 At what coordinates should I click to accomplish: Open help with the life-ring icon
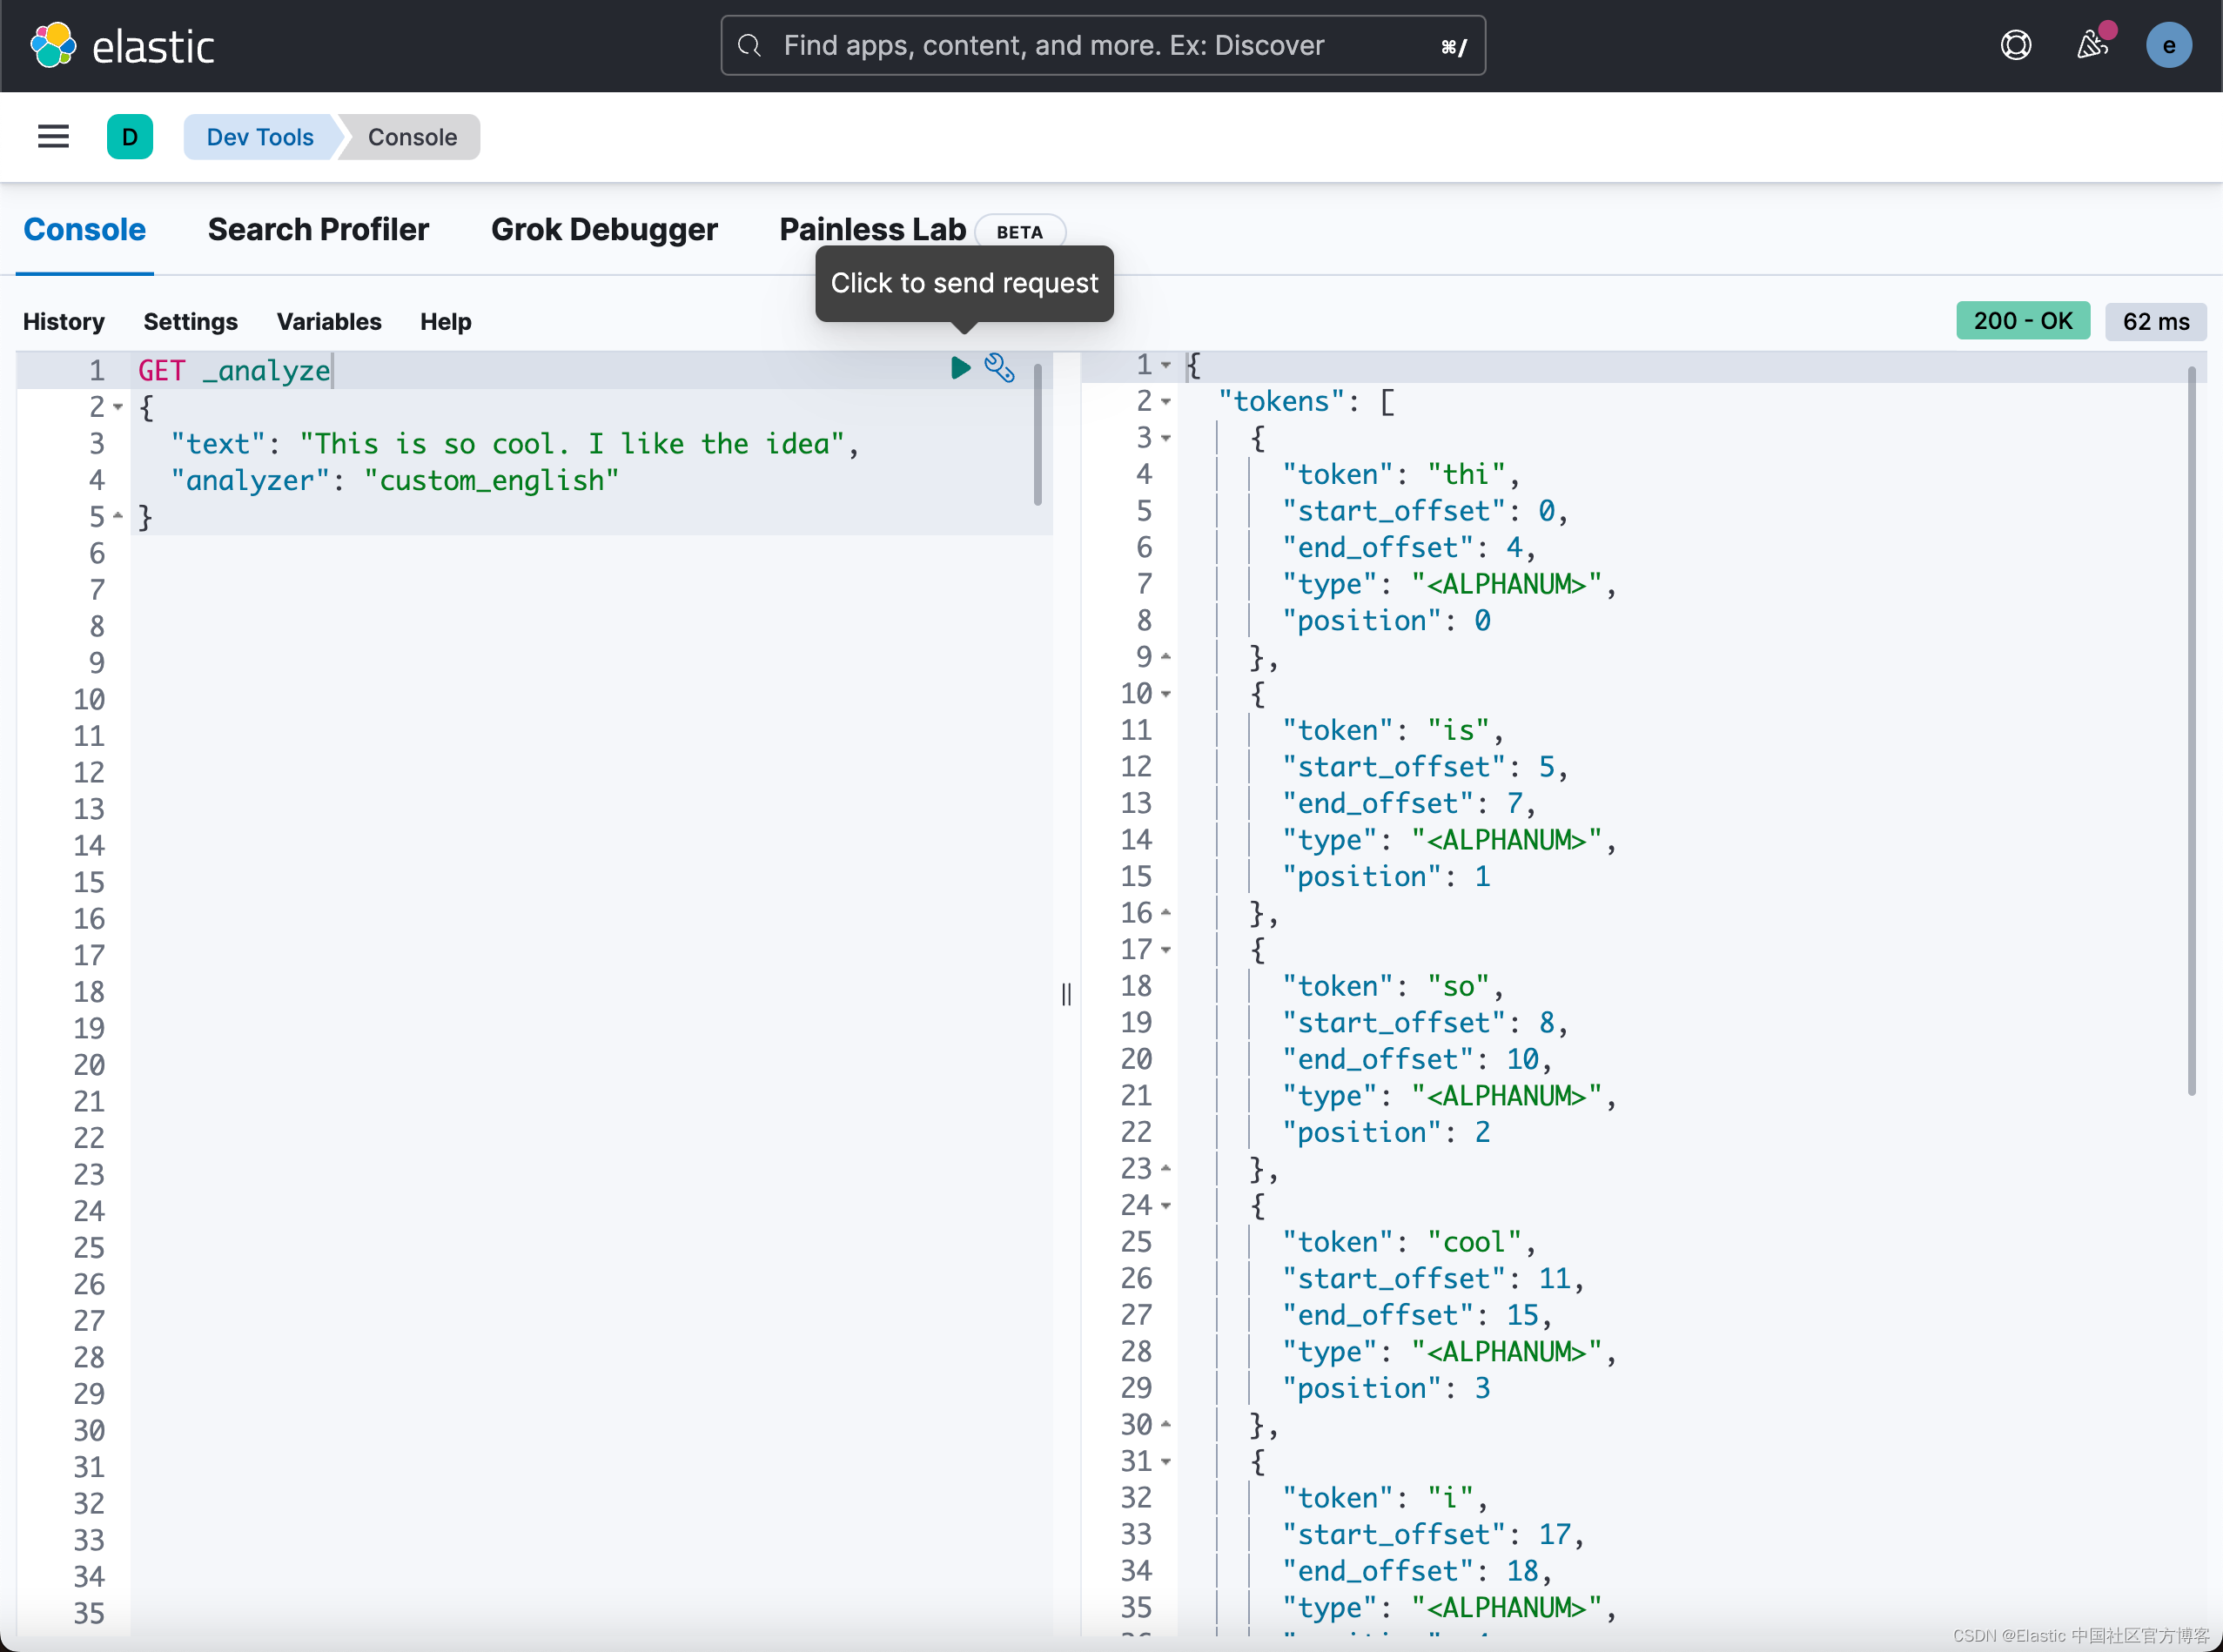[2016, 45]
